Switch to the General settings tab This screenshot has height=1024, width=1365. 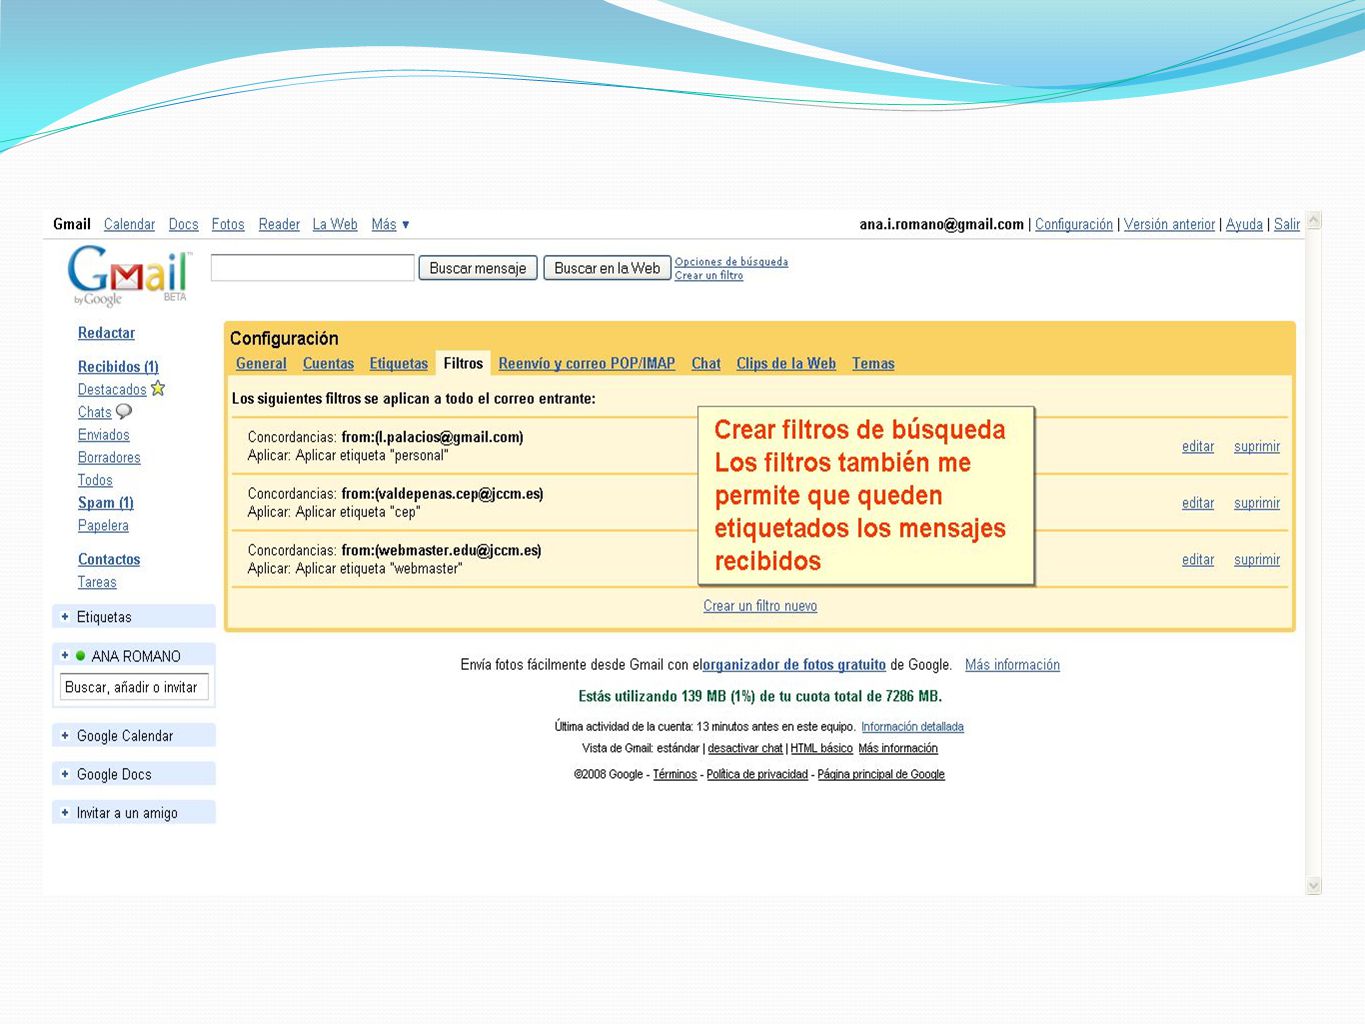261,363
